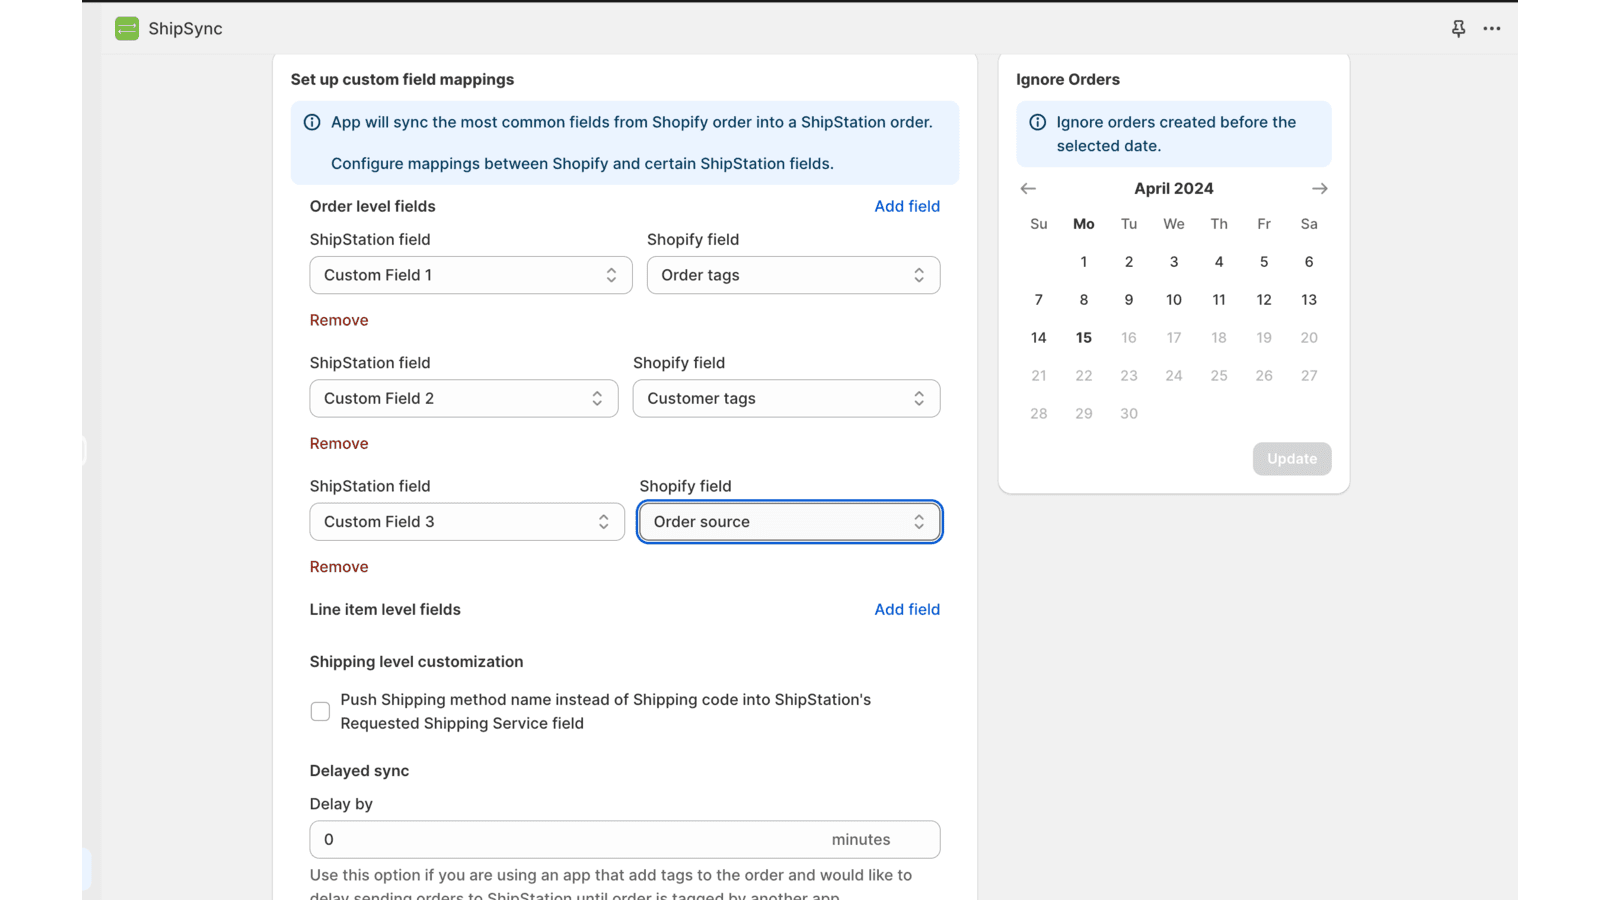Click the ShipSync app icon
This screenshot has width=1600, height=900.
(126, 29)
